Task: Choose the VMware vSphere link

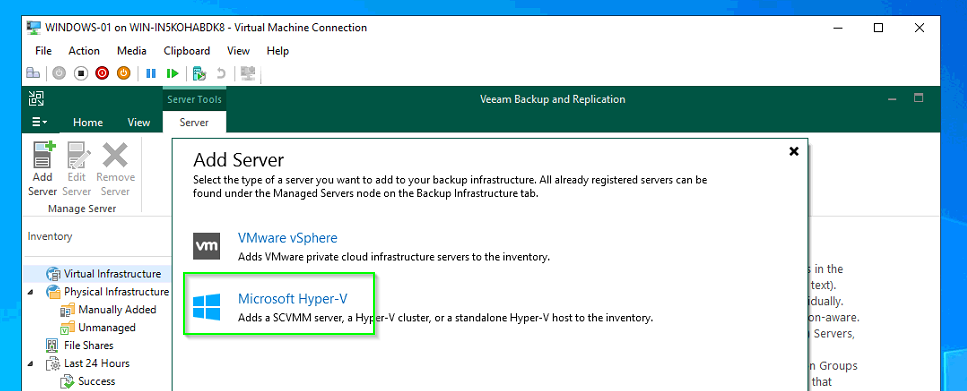Action: point(287,238)
